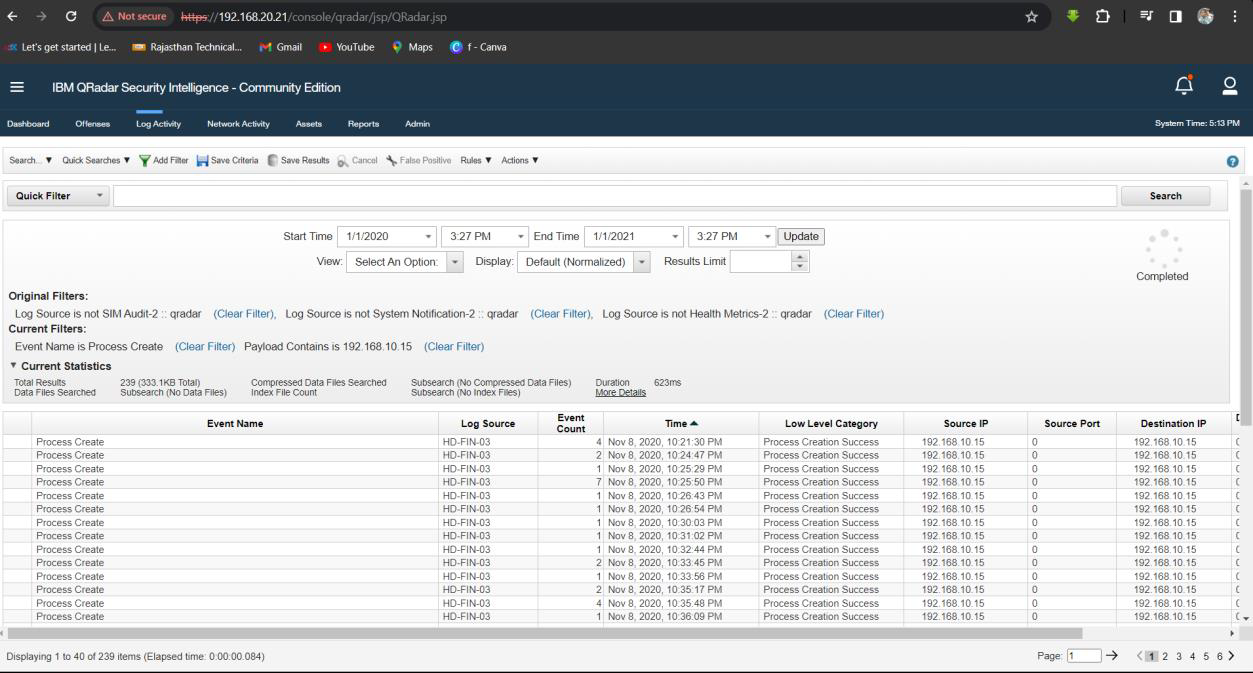Click the horizontal scrollbar under the table
This screenshot has height=673, width=1253.
(545, 633)
